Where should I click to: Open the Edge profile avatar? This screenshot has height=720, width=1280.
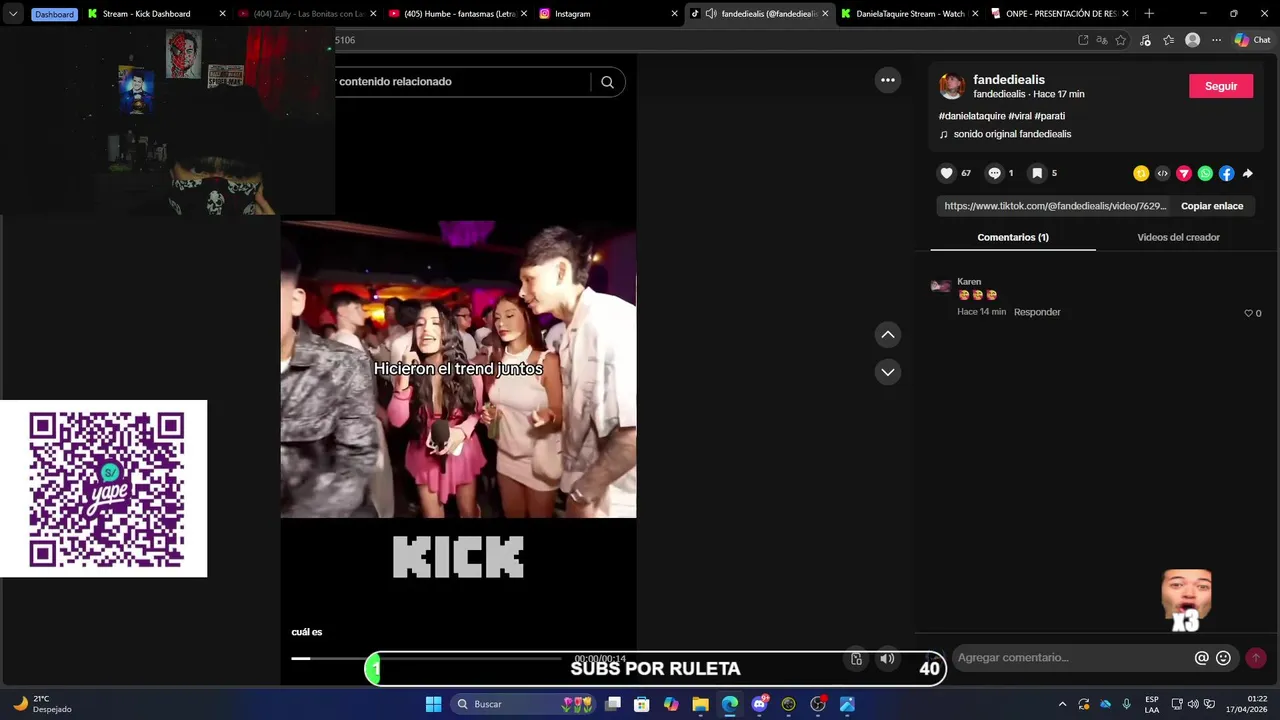[x=1192, y=40]
